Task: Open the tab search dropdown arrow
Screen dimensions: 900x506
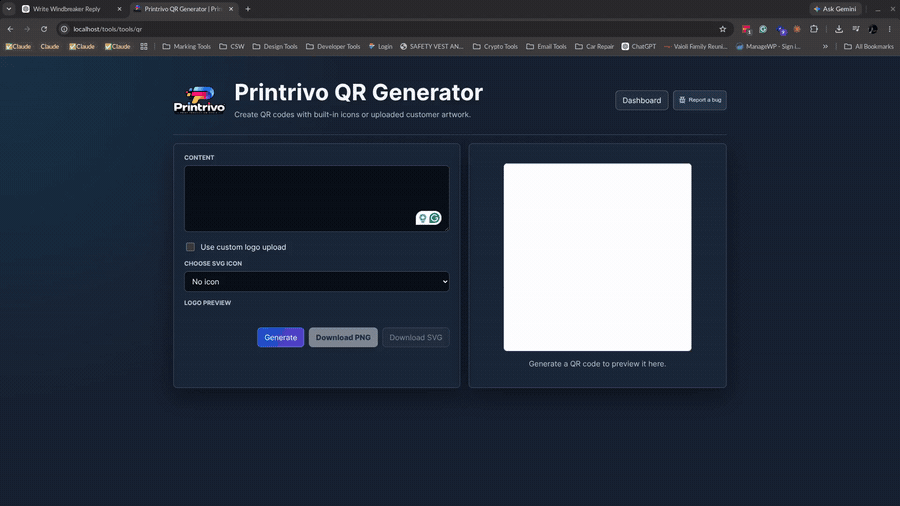Action: point(9,9)
